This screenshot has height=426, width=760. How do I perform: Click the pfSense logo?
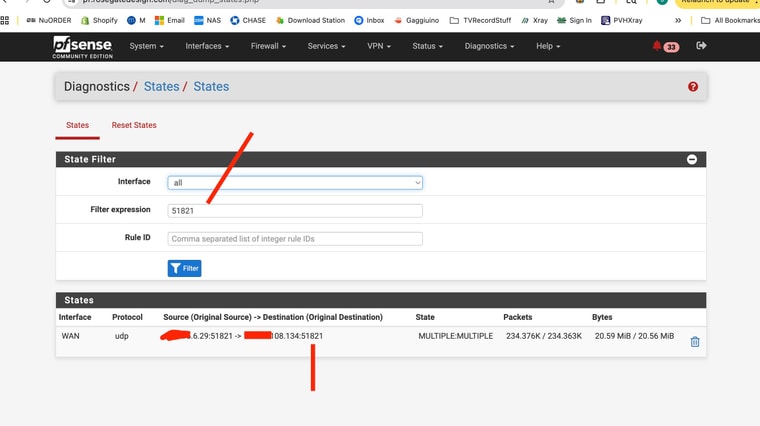[82, 46]
